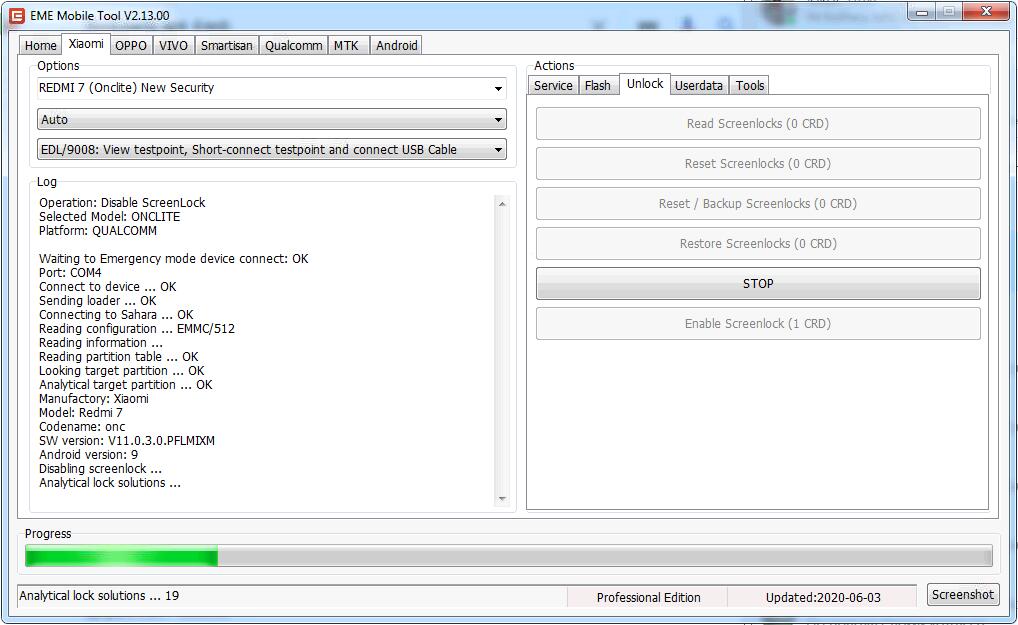Image resolution: width=1018 pixels, height=625 pixels.
Task: Stop the running operation with STOP
Action: (758, 284)
